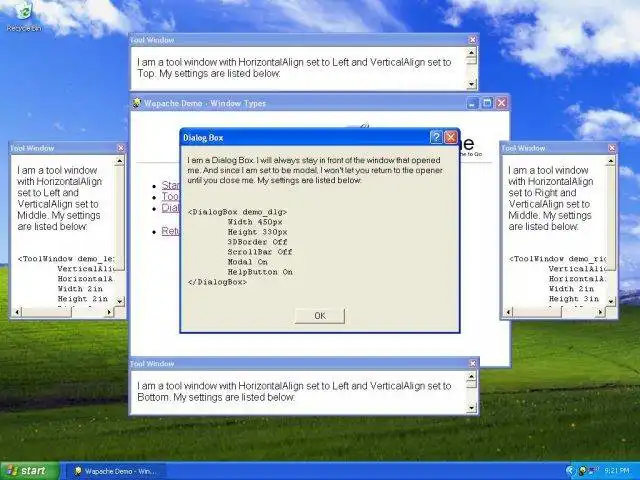640x480 pixels.
Task: Click the horizontal scrollbar thumb in right Tool Window
Action: coord(537,312)
